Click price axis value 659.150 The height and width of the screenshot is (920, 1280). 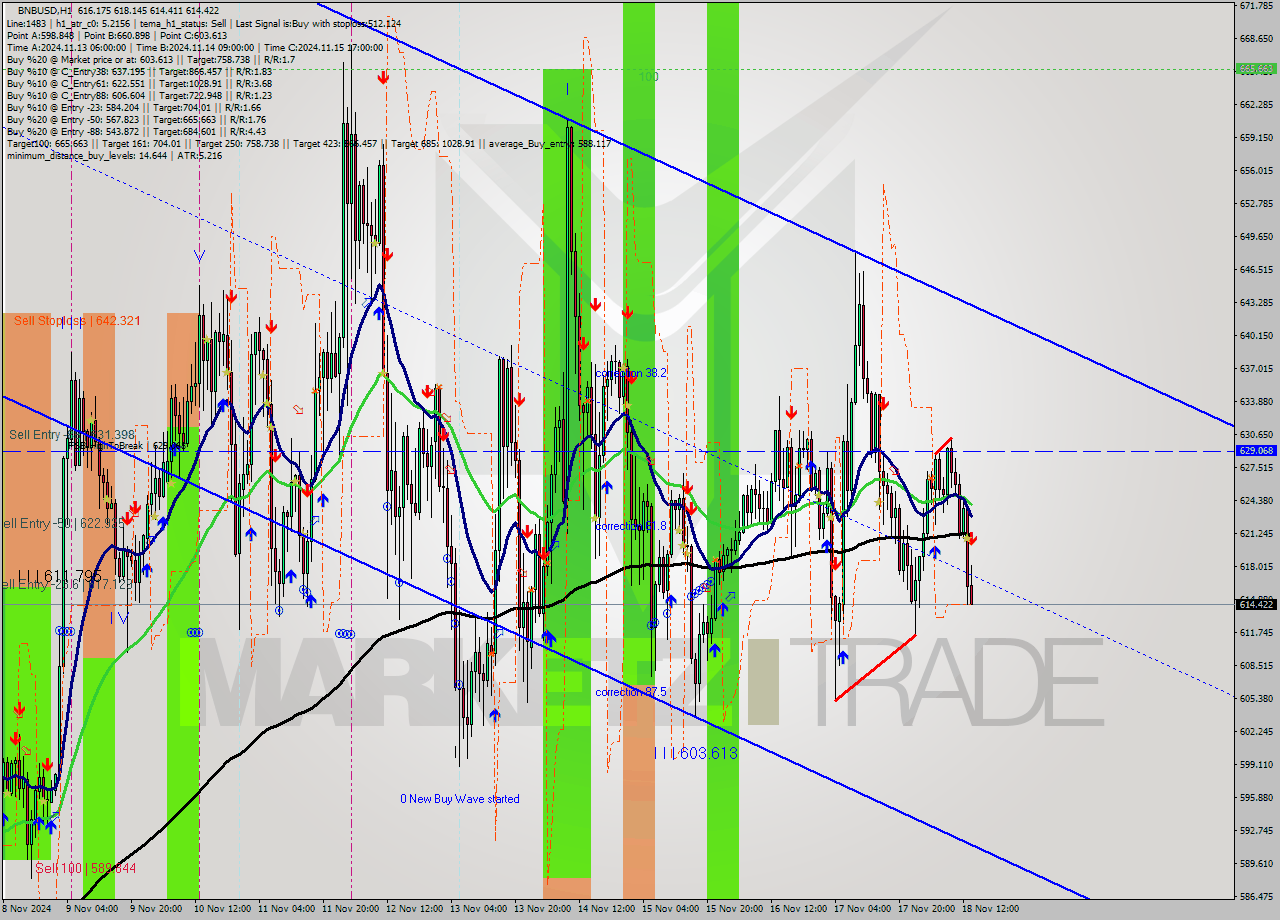(x=1256, y=137)
